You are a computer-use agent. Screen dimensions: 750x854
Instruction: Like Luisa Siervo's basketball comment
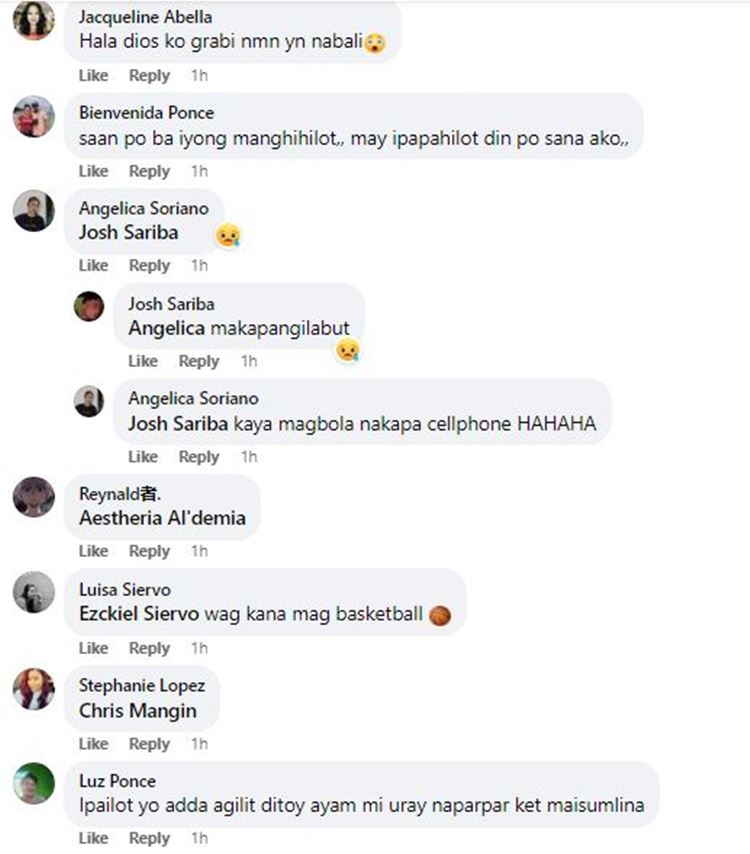(x=94, y=648)
